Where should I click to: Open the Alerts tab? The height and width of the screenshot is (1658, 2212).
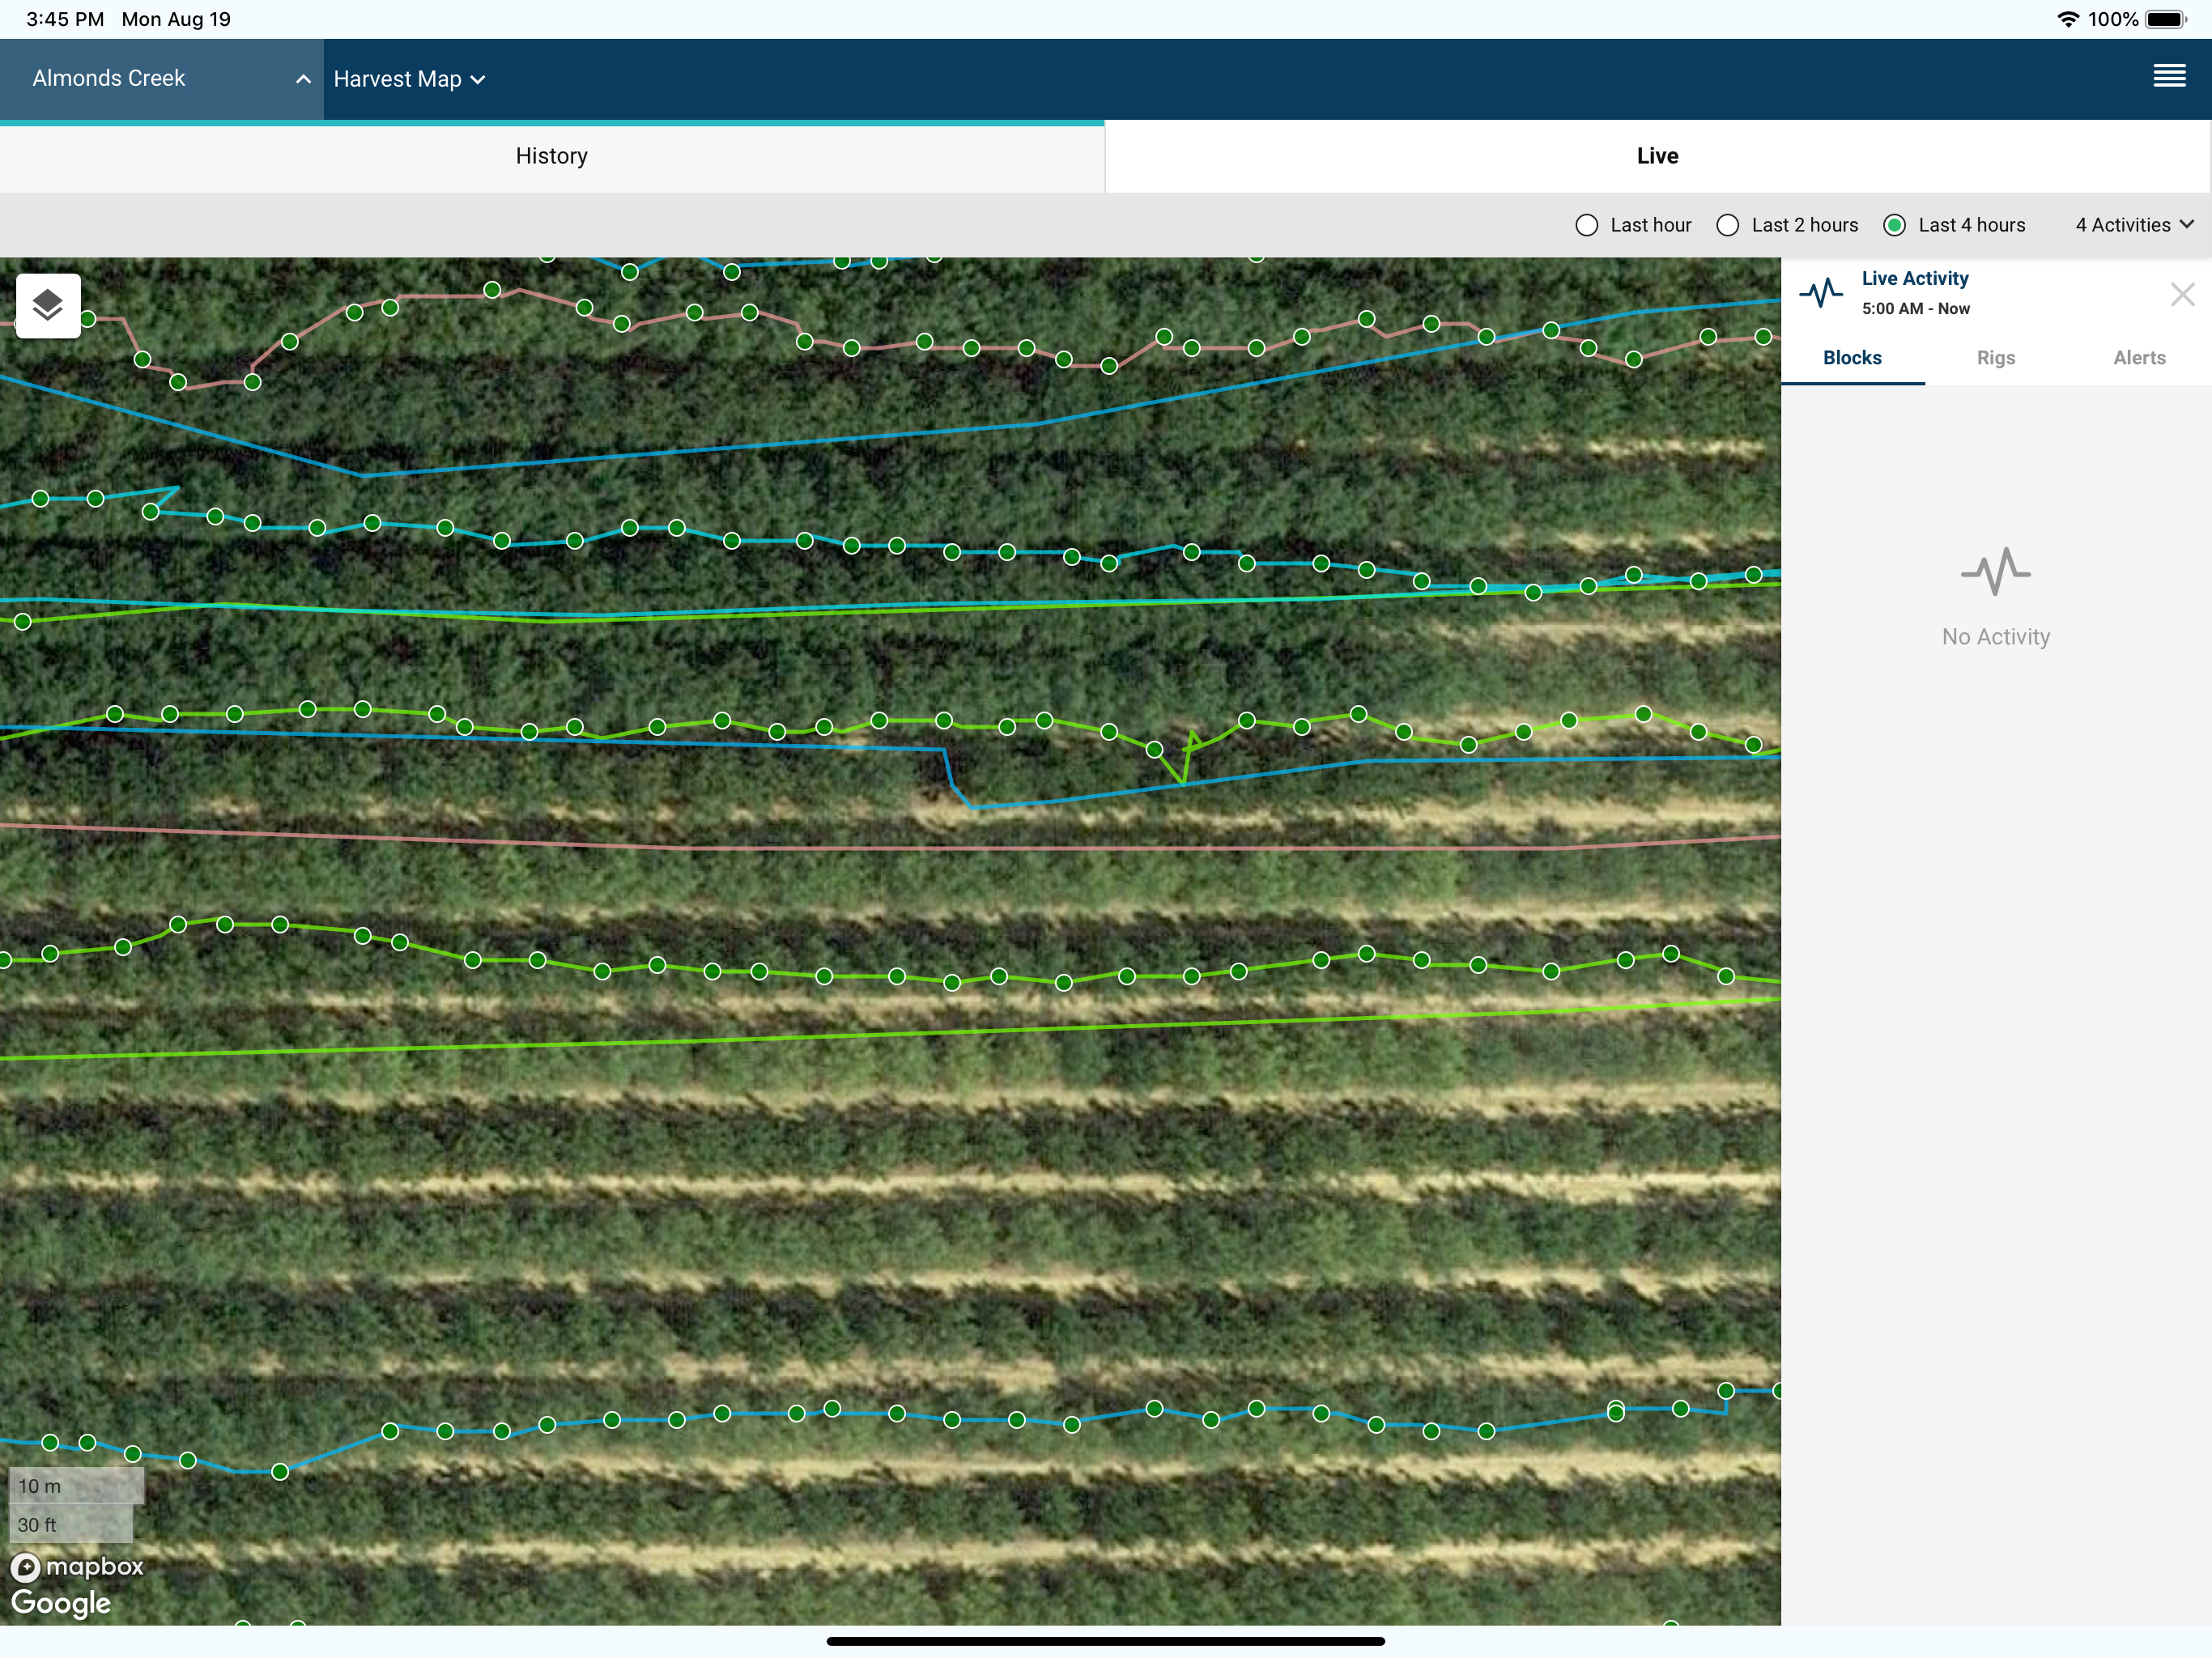2139,358
